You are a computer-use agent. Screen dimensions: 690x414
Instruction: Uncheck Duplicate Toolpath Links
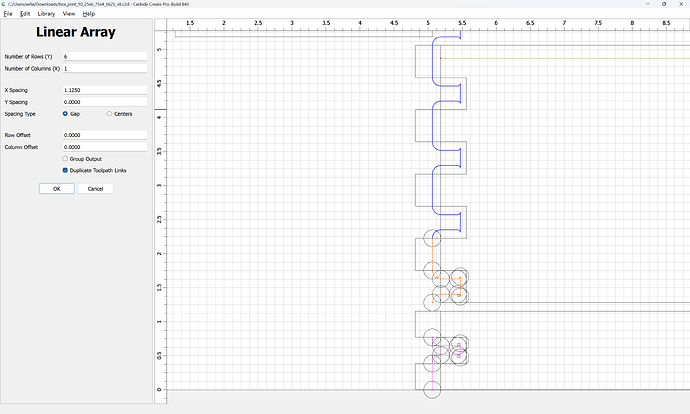(x=65, y=170)
